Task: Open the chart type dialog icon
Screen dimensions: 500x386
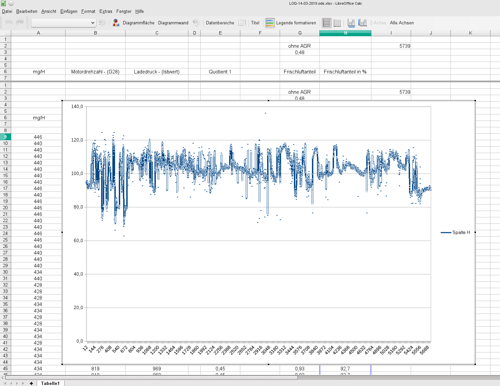Action: 116,23
